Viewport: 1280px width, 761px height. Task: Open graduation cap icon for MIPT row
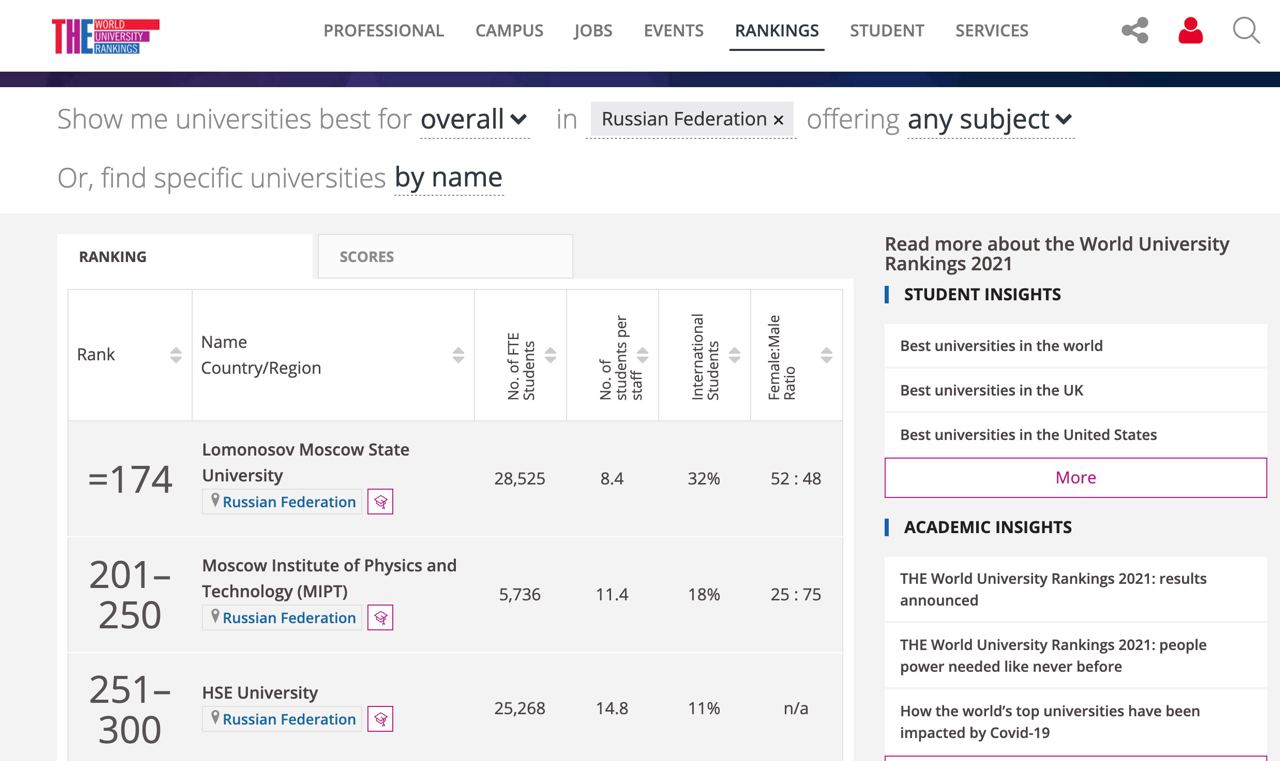coord(380,618)
